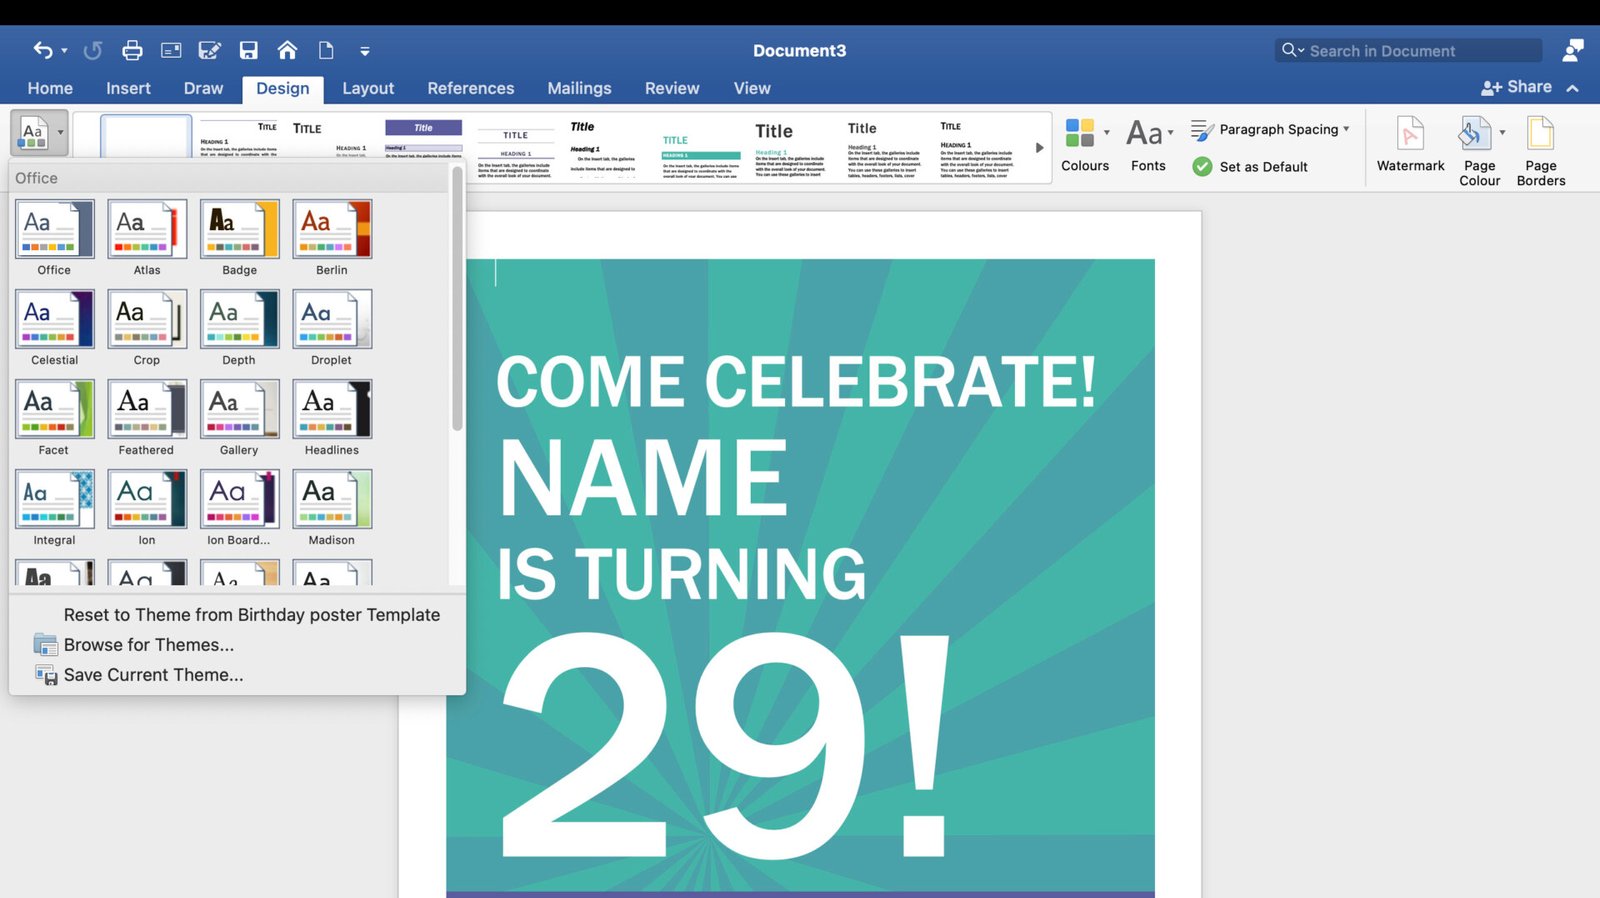
Task: Apply the Facet theme
Action: pyautogui.click(x=54, y=409)
